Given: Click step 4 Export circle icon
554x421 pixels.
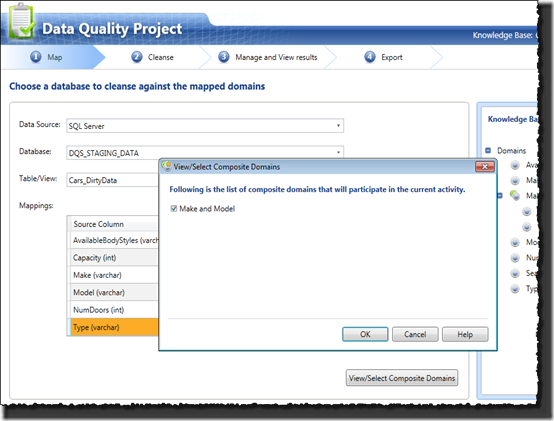Looking at the screenshot, I should pos(370,57).
